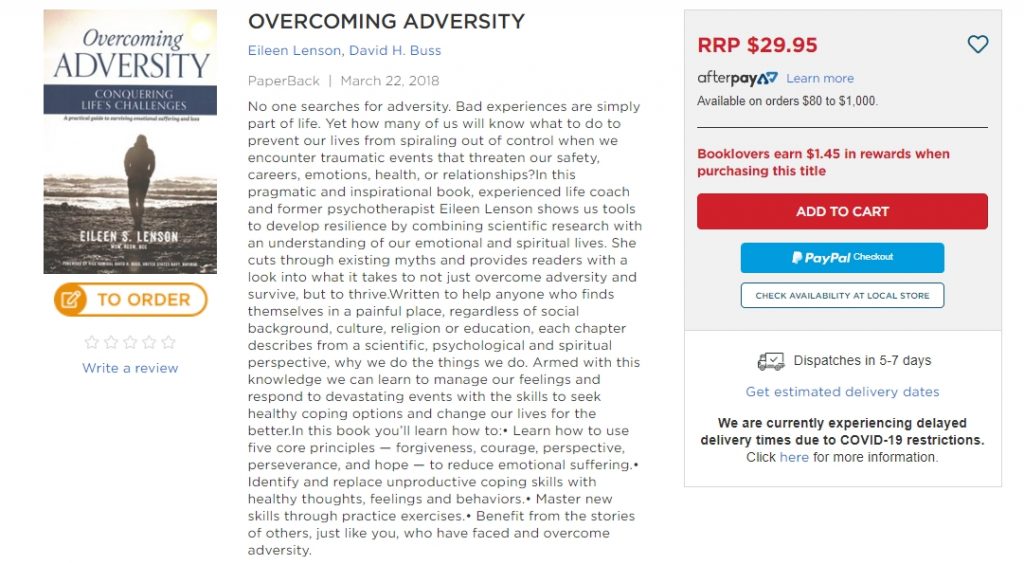Click Write a review link
The height and width of the screenshot is (565, 1024).
point(130,368)
